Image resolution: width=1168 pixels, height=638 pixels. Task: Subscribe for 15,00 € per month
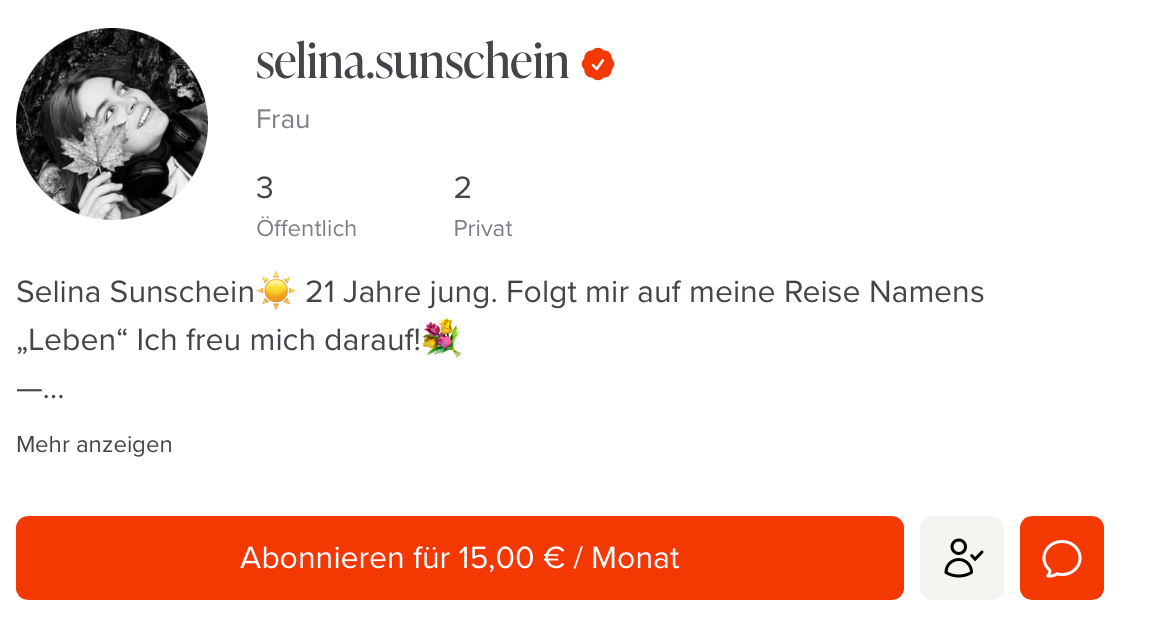459,558
